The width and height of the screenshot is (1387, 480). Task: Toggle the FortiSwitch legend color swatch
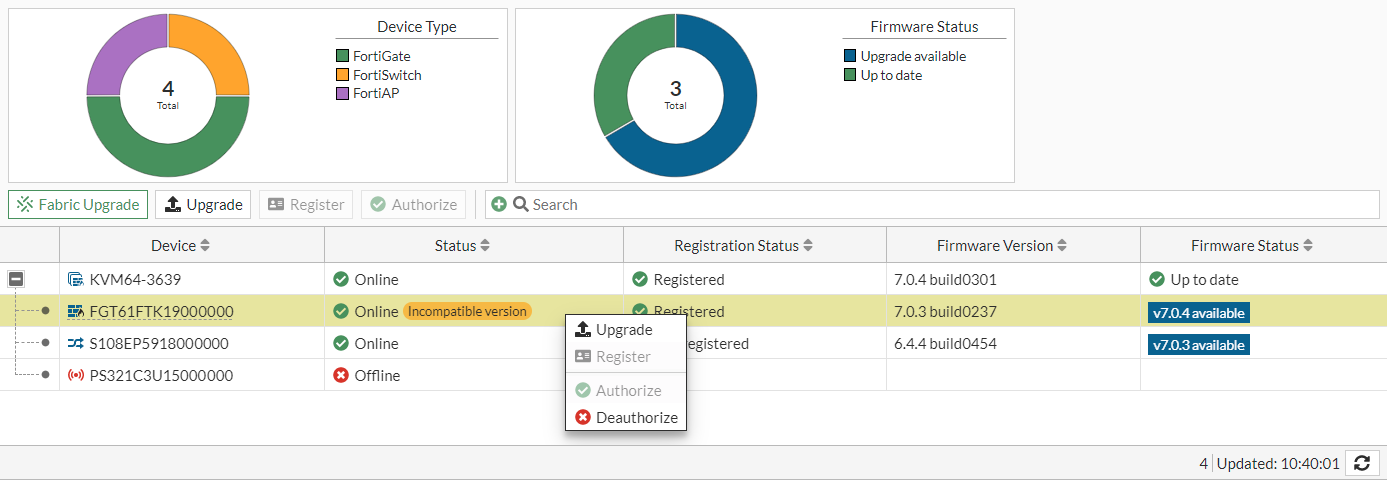coord(343,75)
